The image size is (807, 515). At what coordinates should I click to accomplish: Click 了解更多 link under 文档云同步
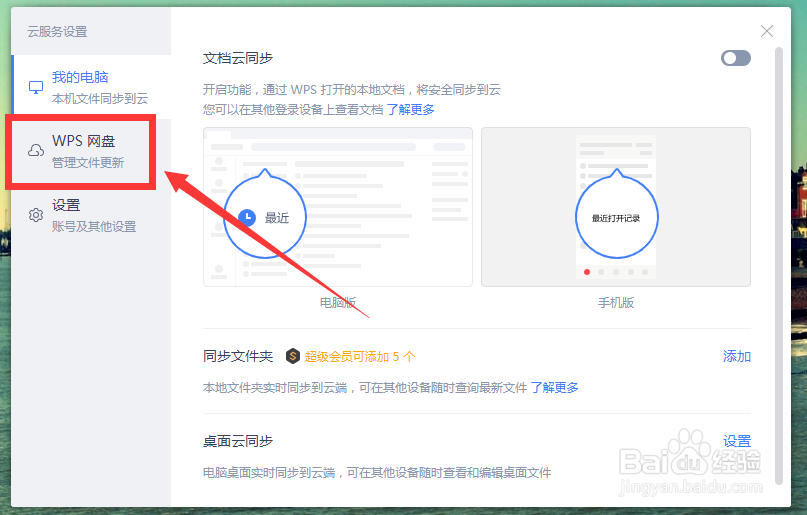click(410, 110)
